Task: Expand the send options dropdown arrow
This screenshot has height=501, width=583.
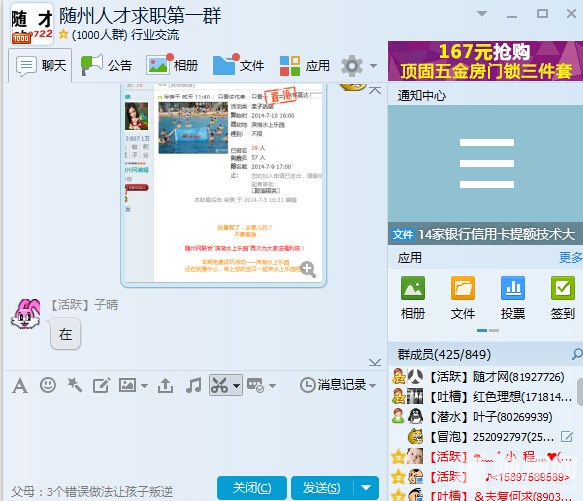Action: (366, 487)
